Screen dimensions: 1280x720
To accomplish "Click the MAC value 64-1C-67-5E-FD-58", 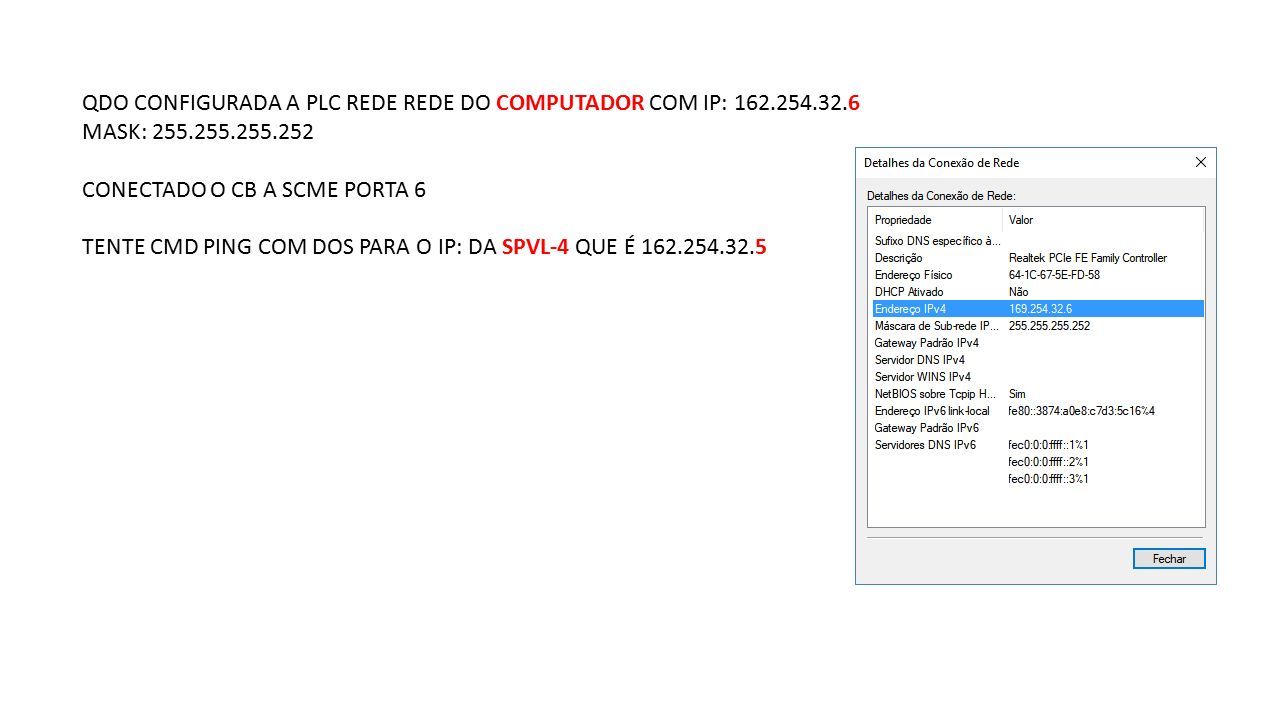I will [x=1054, y=275].
